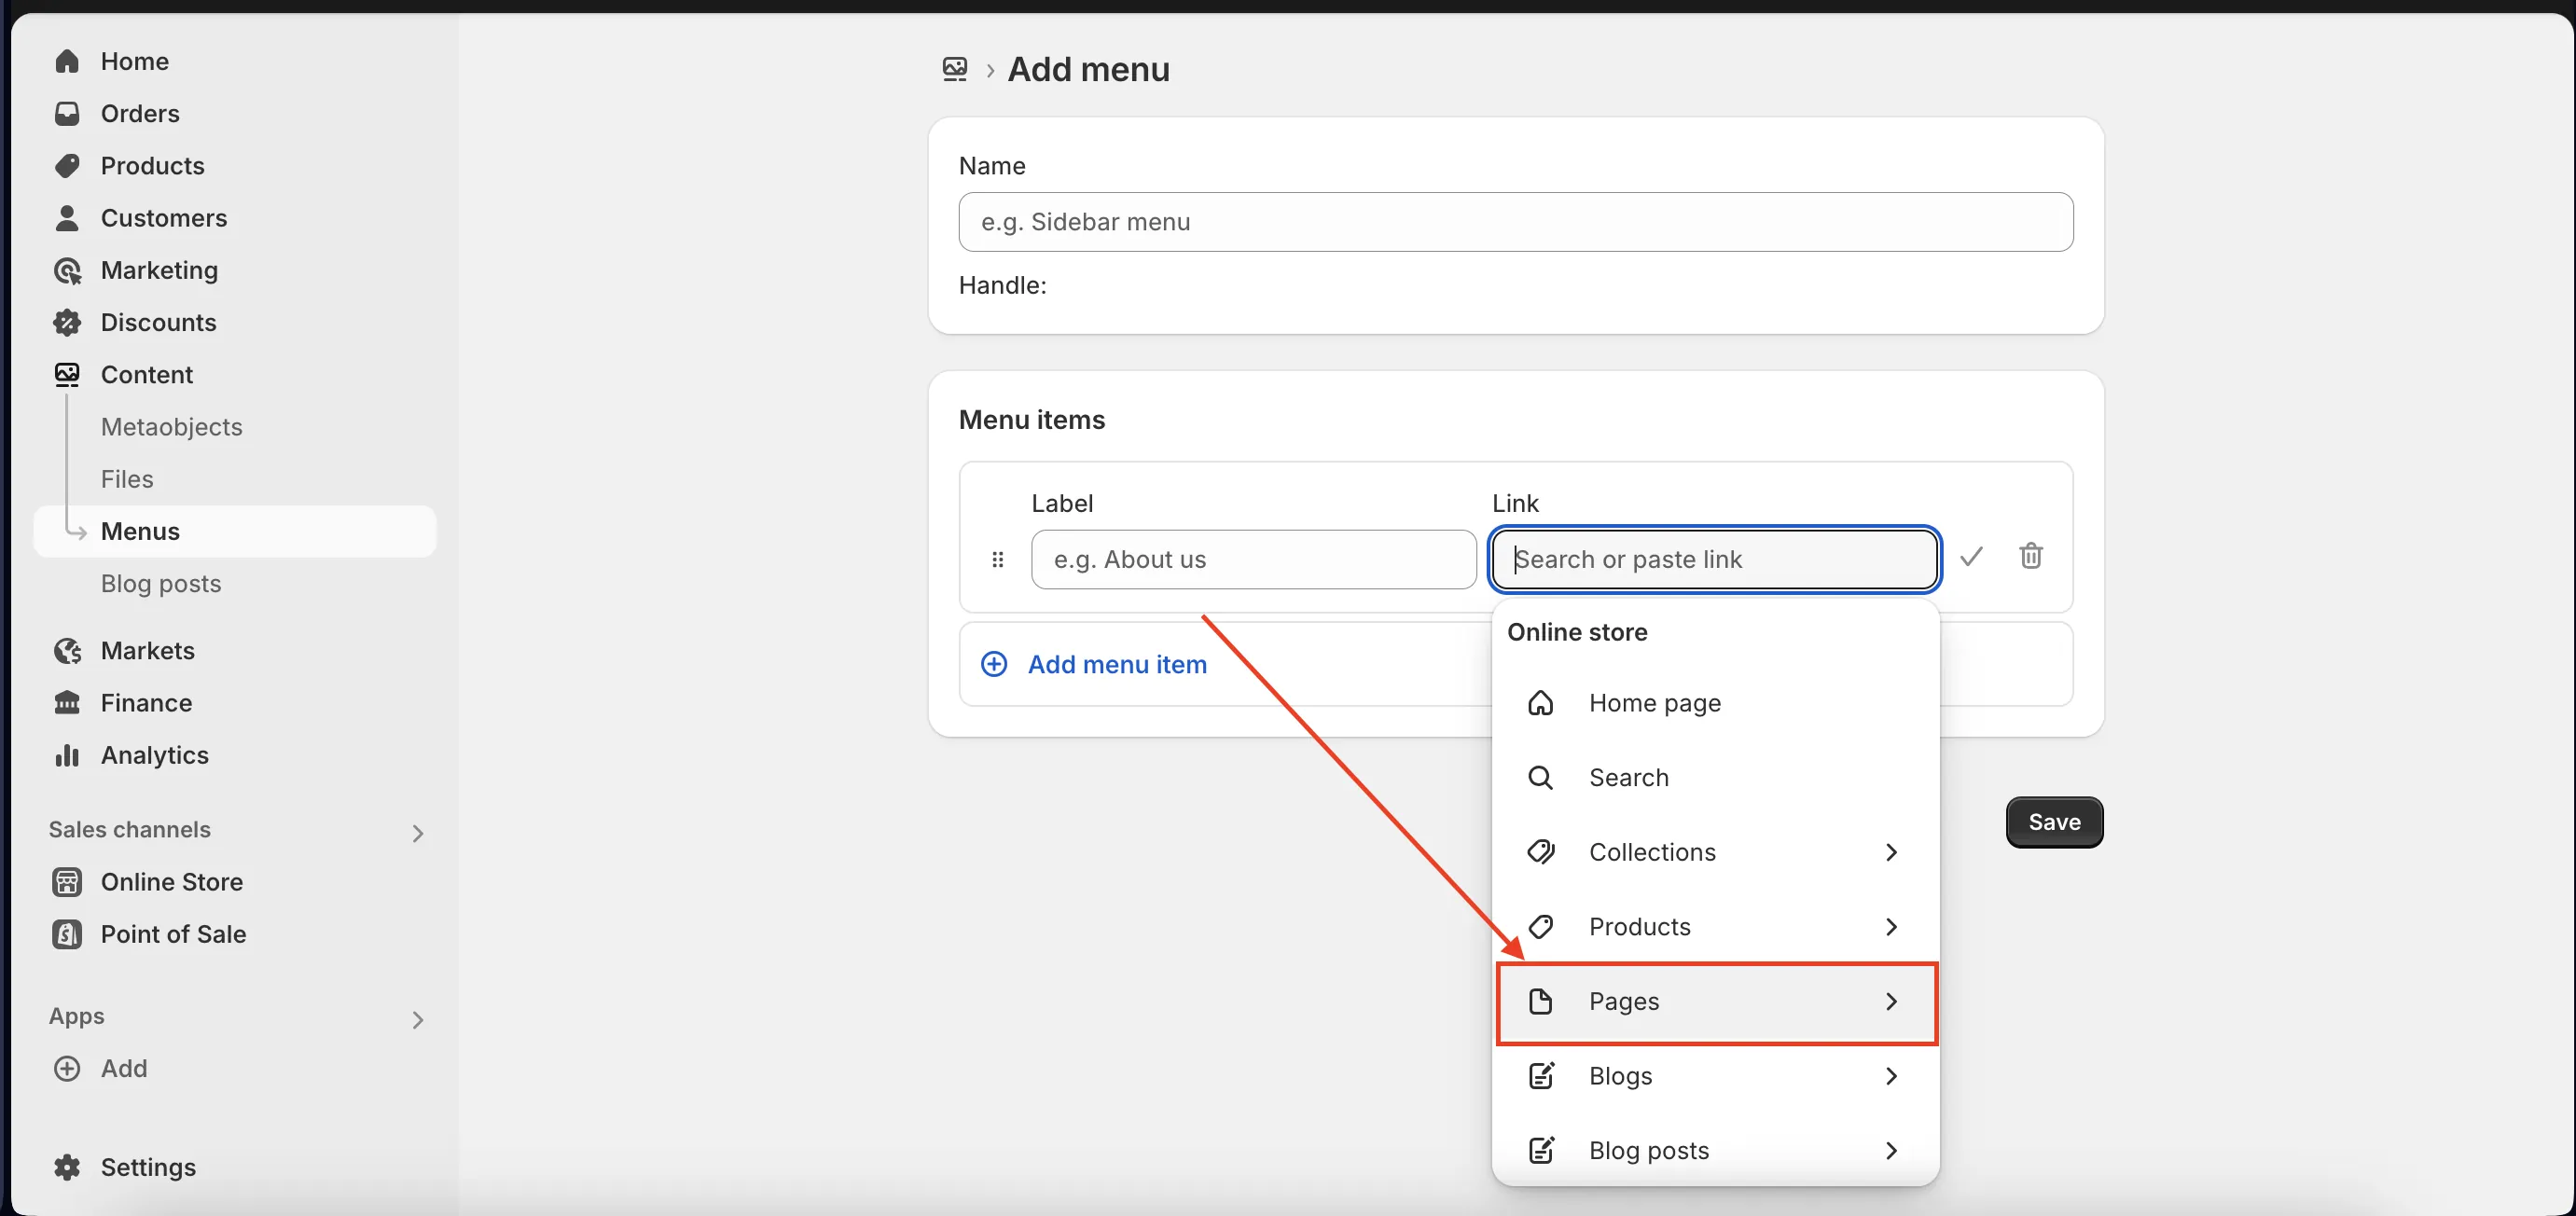Image resolution: width=2576 pixels, height=1216 pixels.
Task: Confirm menu item with the checkmark icon
Action: [1971, 557]
